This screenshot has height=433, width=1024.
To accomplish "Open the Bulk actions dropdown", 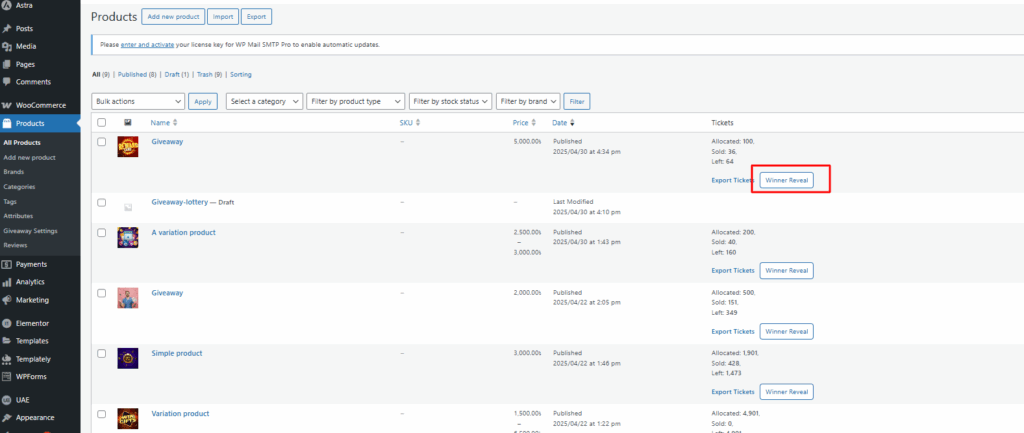I will point(138,101).
